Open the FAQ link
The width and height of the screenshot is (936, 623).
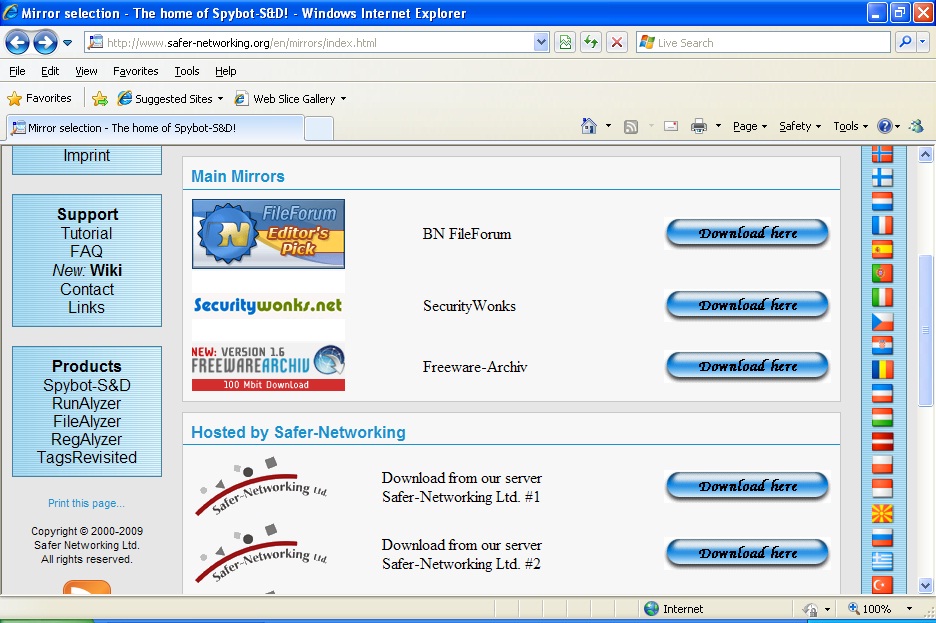tap(87, 252)
